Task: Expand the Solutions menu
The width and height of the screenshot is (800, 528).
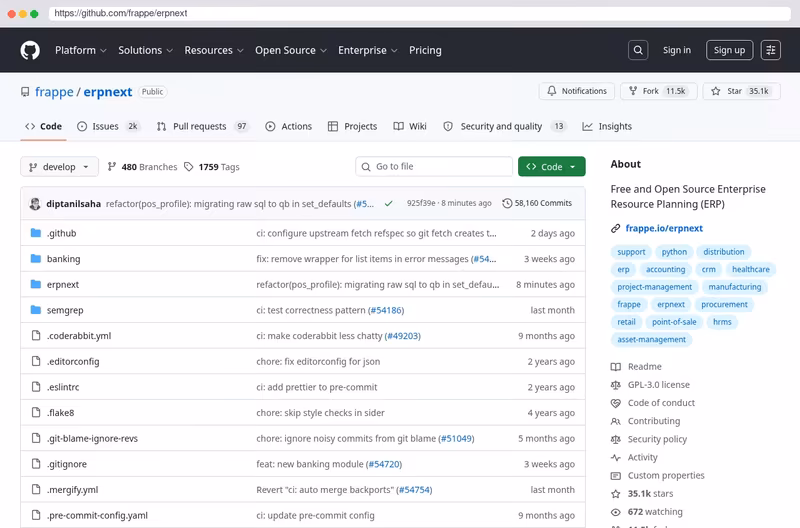Action: pos(145,51)
